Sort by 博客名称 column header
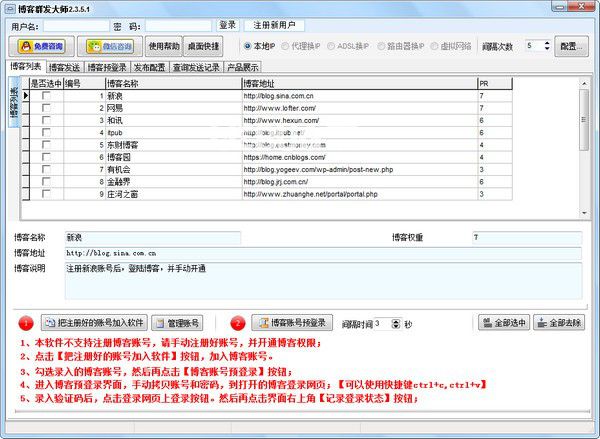This screenshot has height=439, width=600. click(x=173, y=83)
